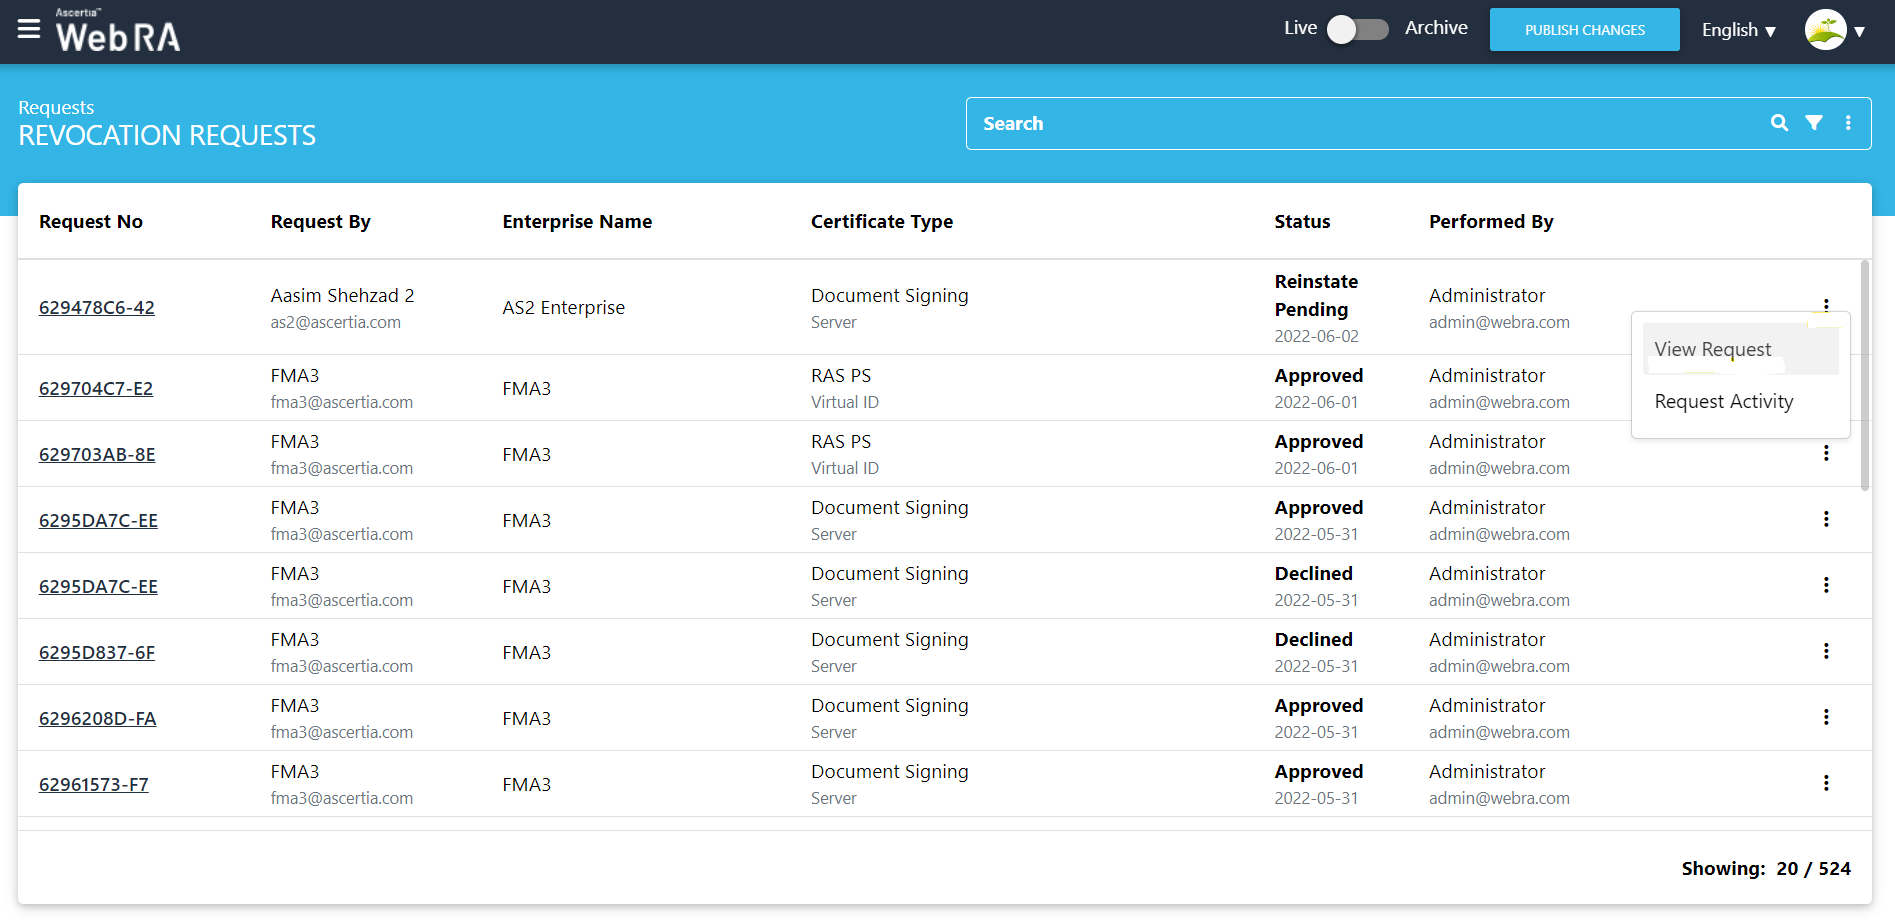Open the search filter funnel icon
1895x922 pixels.
pos(1813,123)
